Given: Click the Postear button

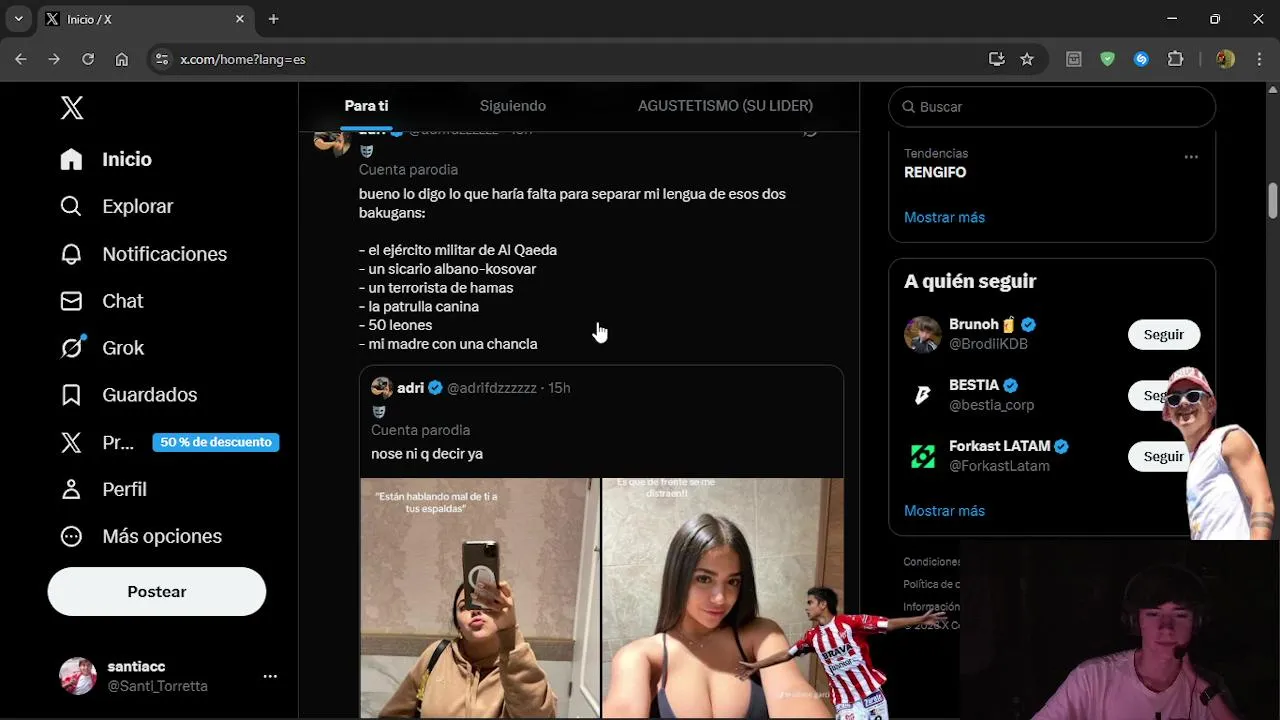Looking at the screenshot, I should 157,592.
